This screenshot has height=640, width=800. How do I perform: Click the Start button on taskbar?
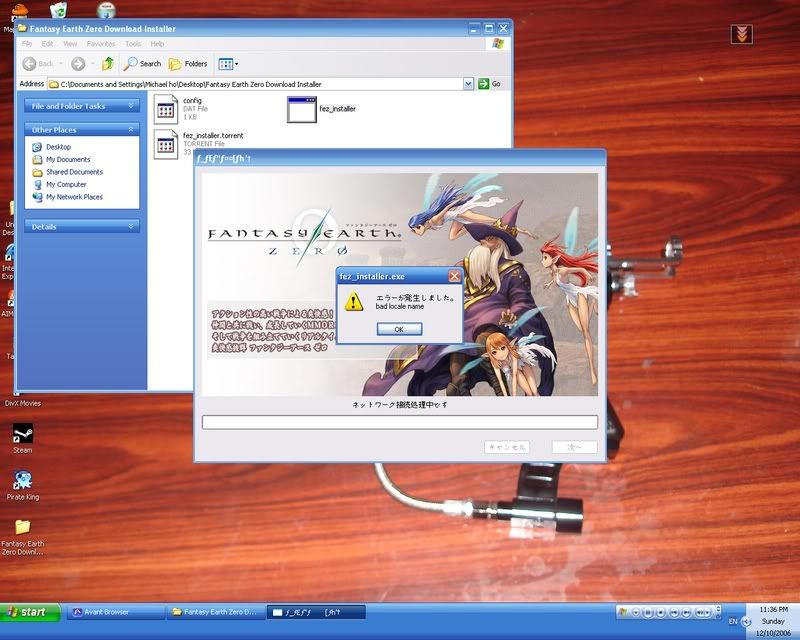point(27,611)
